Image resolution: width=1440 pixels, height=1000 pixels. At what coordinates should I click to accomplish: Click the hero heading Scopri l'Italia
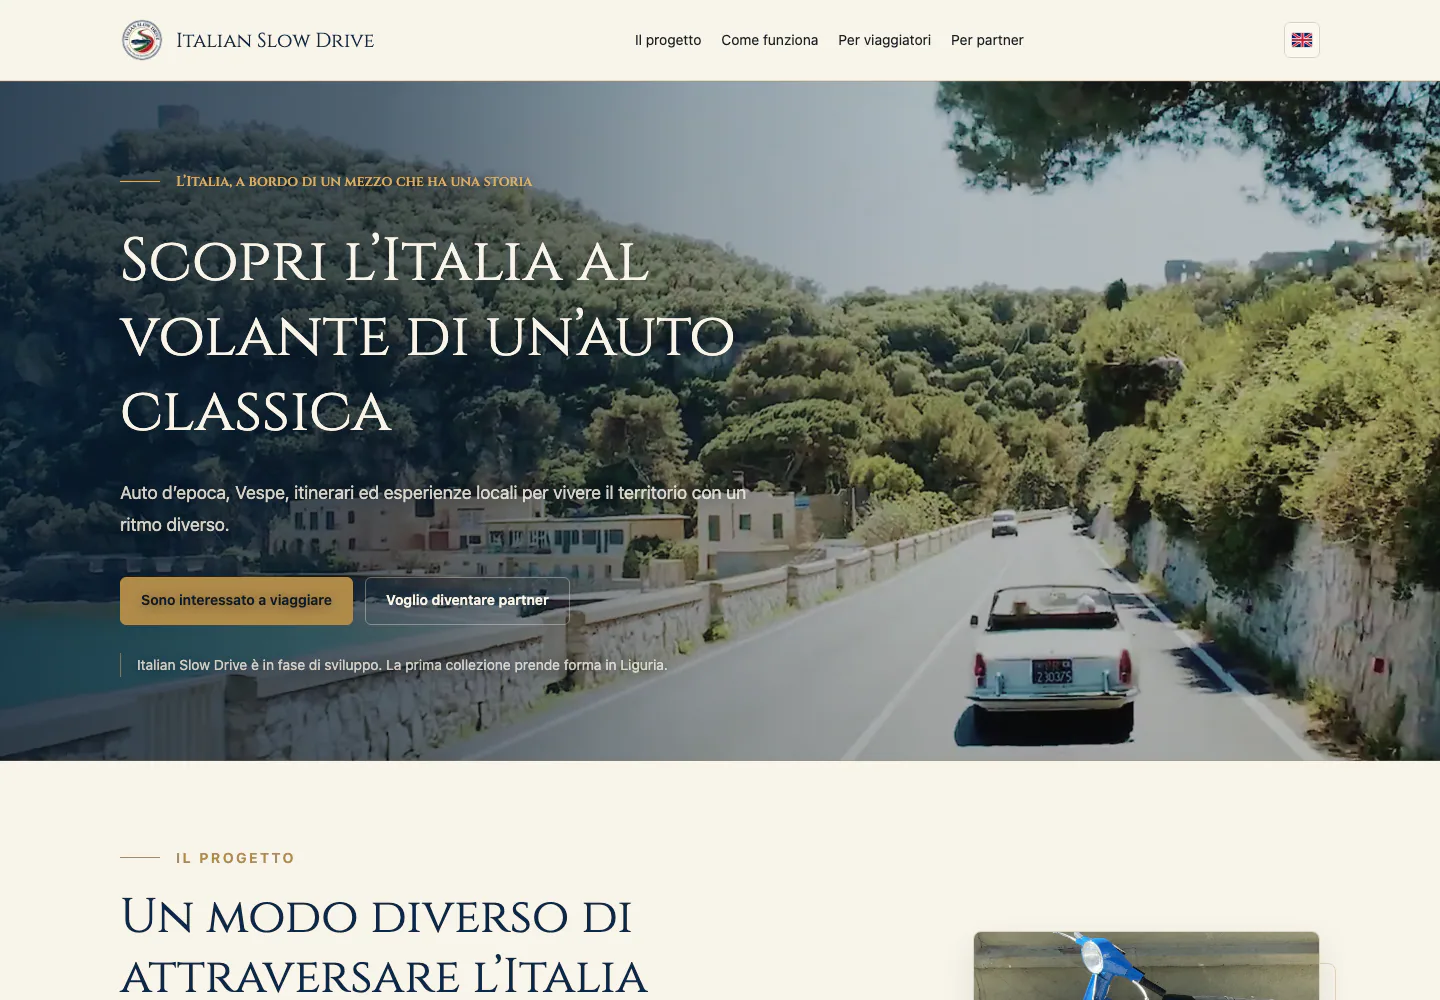tap(428, 335)
